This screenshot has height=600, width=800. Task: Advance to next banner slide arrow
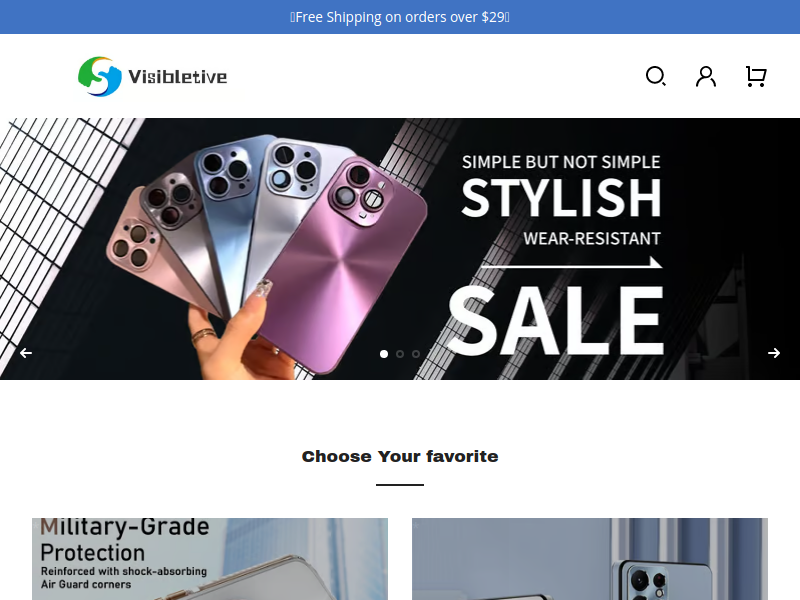click(x=774, y=353)
